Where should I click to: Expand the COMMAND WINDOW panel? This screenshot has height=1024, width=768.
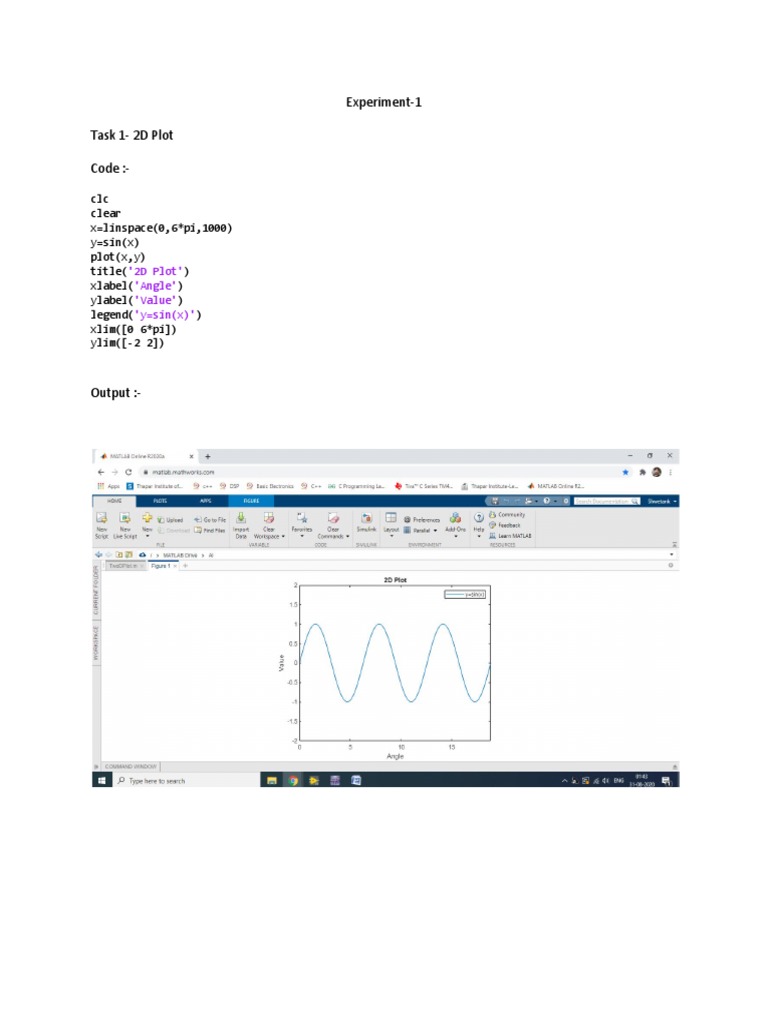tap(131, 767)
